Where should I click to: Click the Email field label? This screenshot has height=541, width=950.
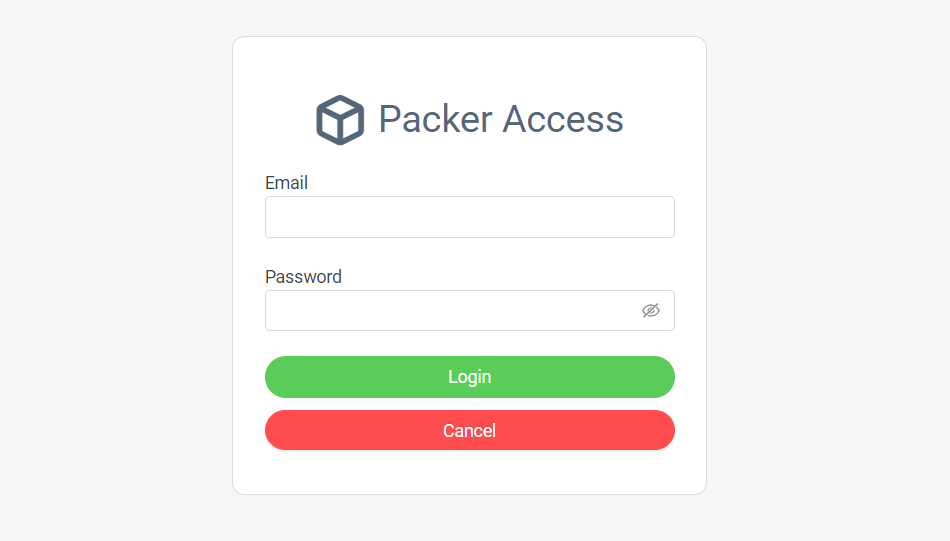[x=286, y=183]
